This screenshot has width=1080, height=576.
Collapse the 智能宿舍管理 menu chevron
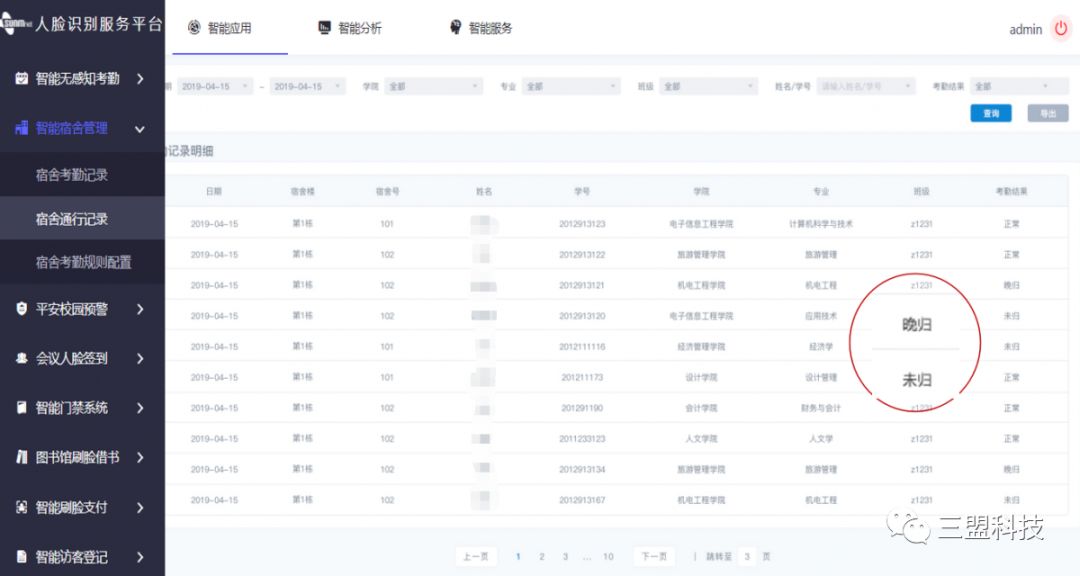(140, 129)
